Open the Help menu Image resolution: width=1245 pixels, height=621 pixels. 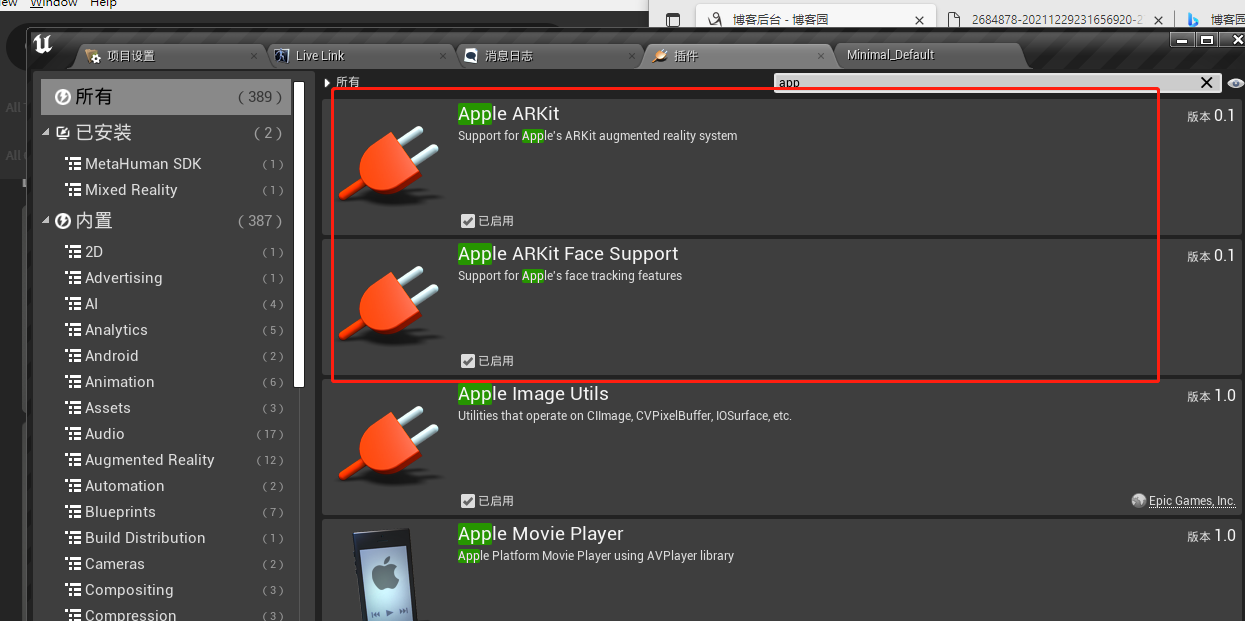point(103,4)
